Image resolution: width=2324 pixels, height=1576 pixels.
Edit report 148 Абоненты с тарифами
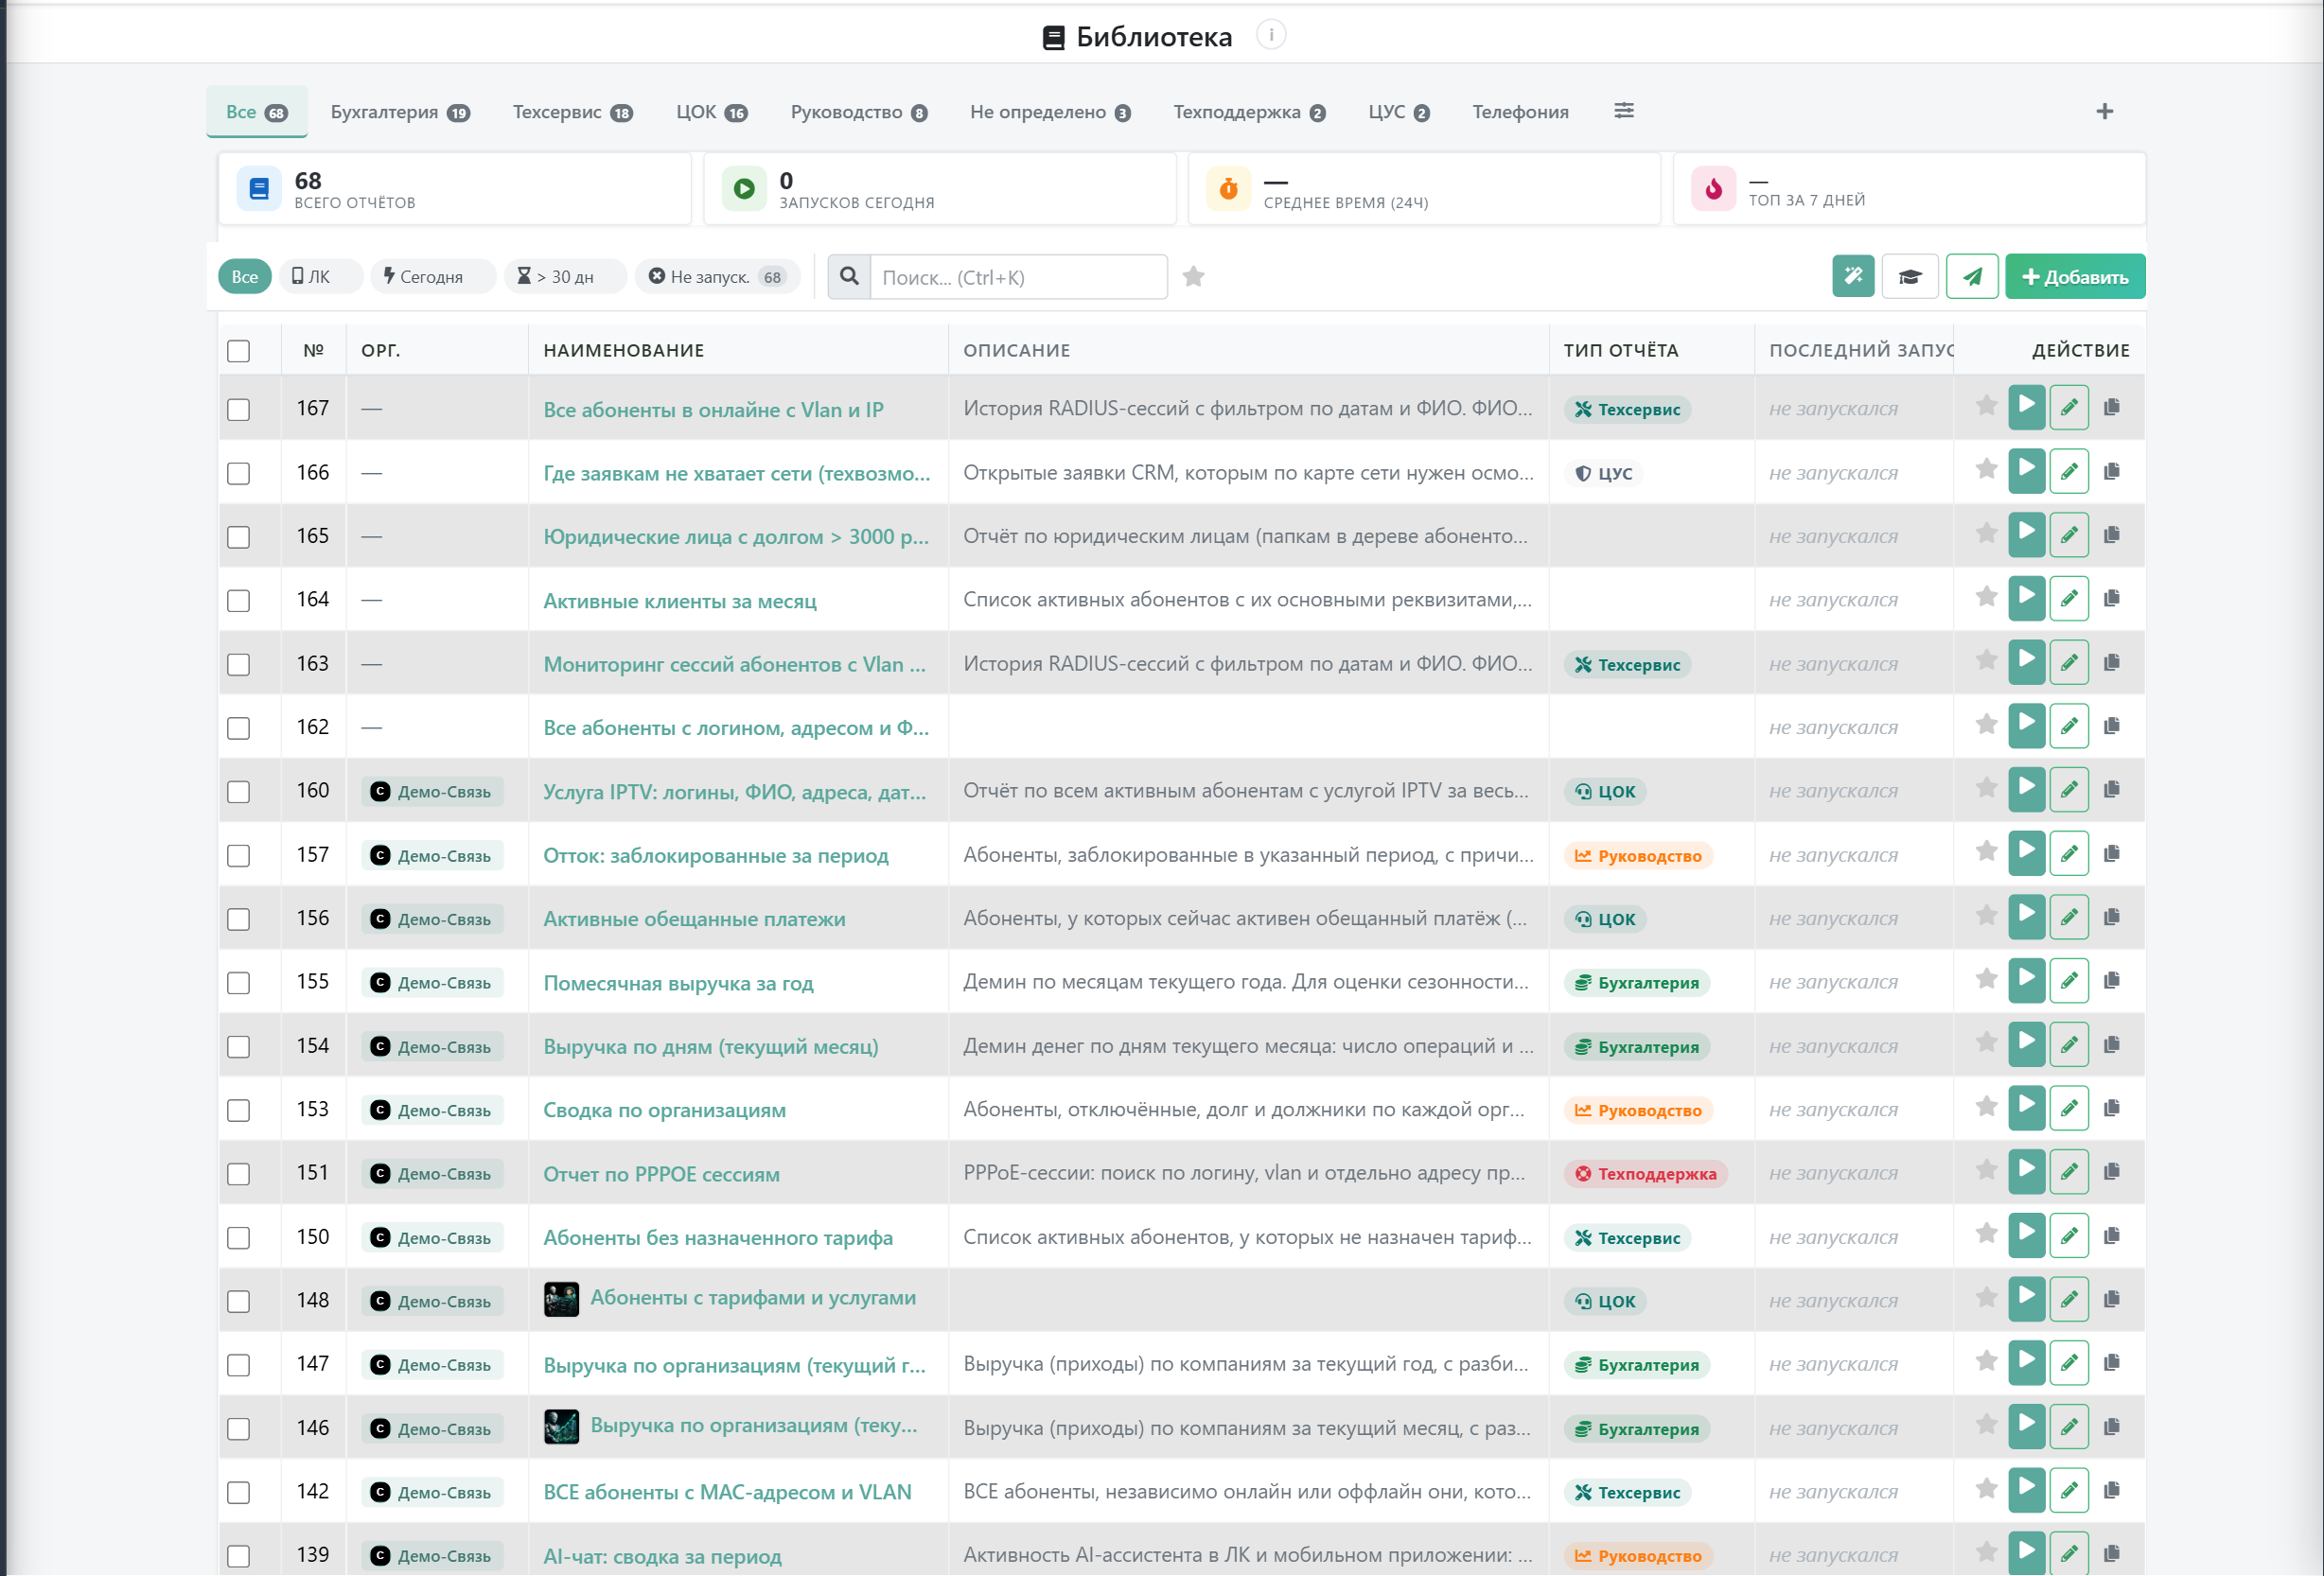click(2068, 1299)
